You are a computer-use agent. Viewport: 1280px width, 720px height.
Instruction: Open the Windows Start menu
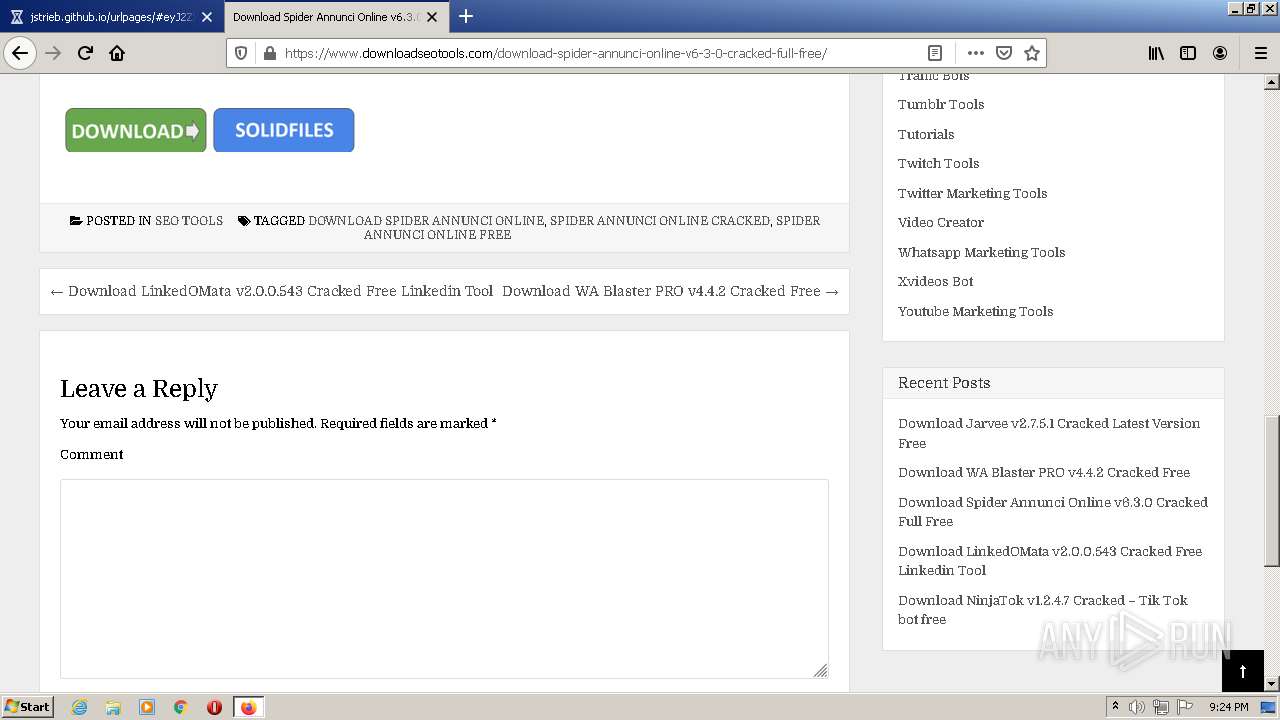28,707
